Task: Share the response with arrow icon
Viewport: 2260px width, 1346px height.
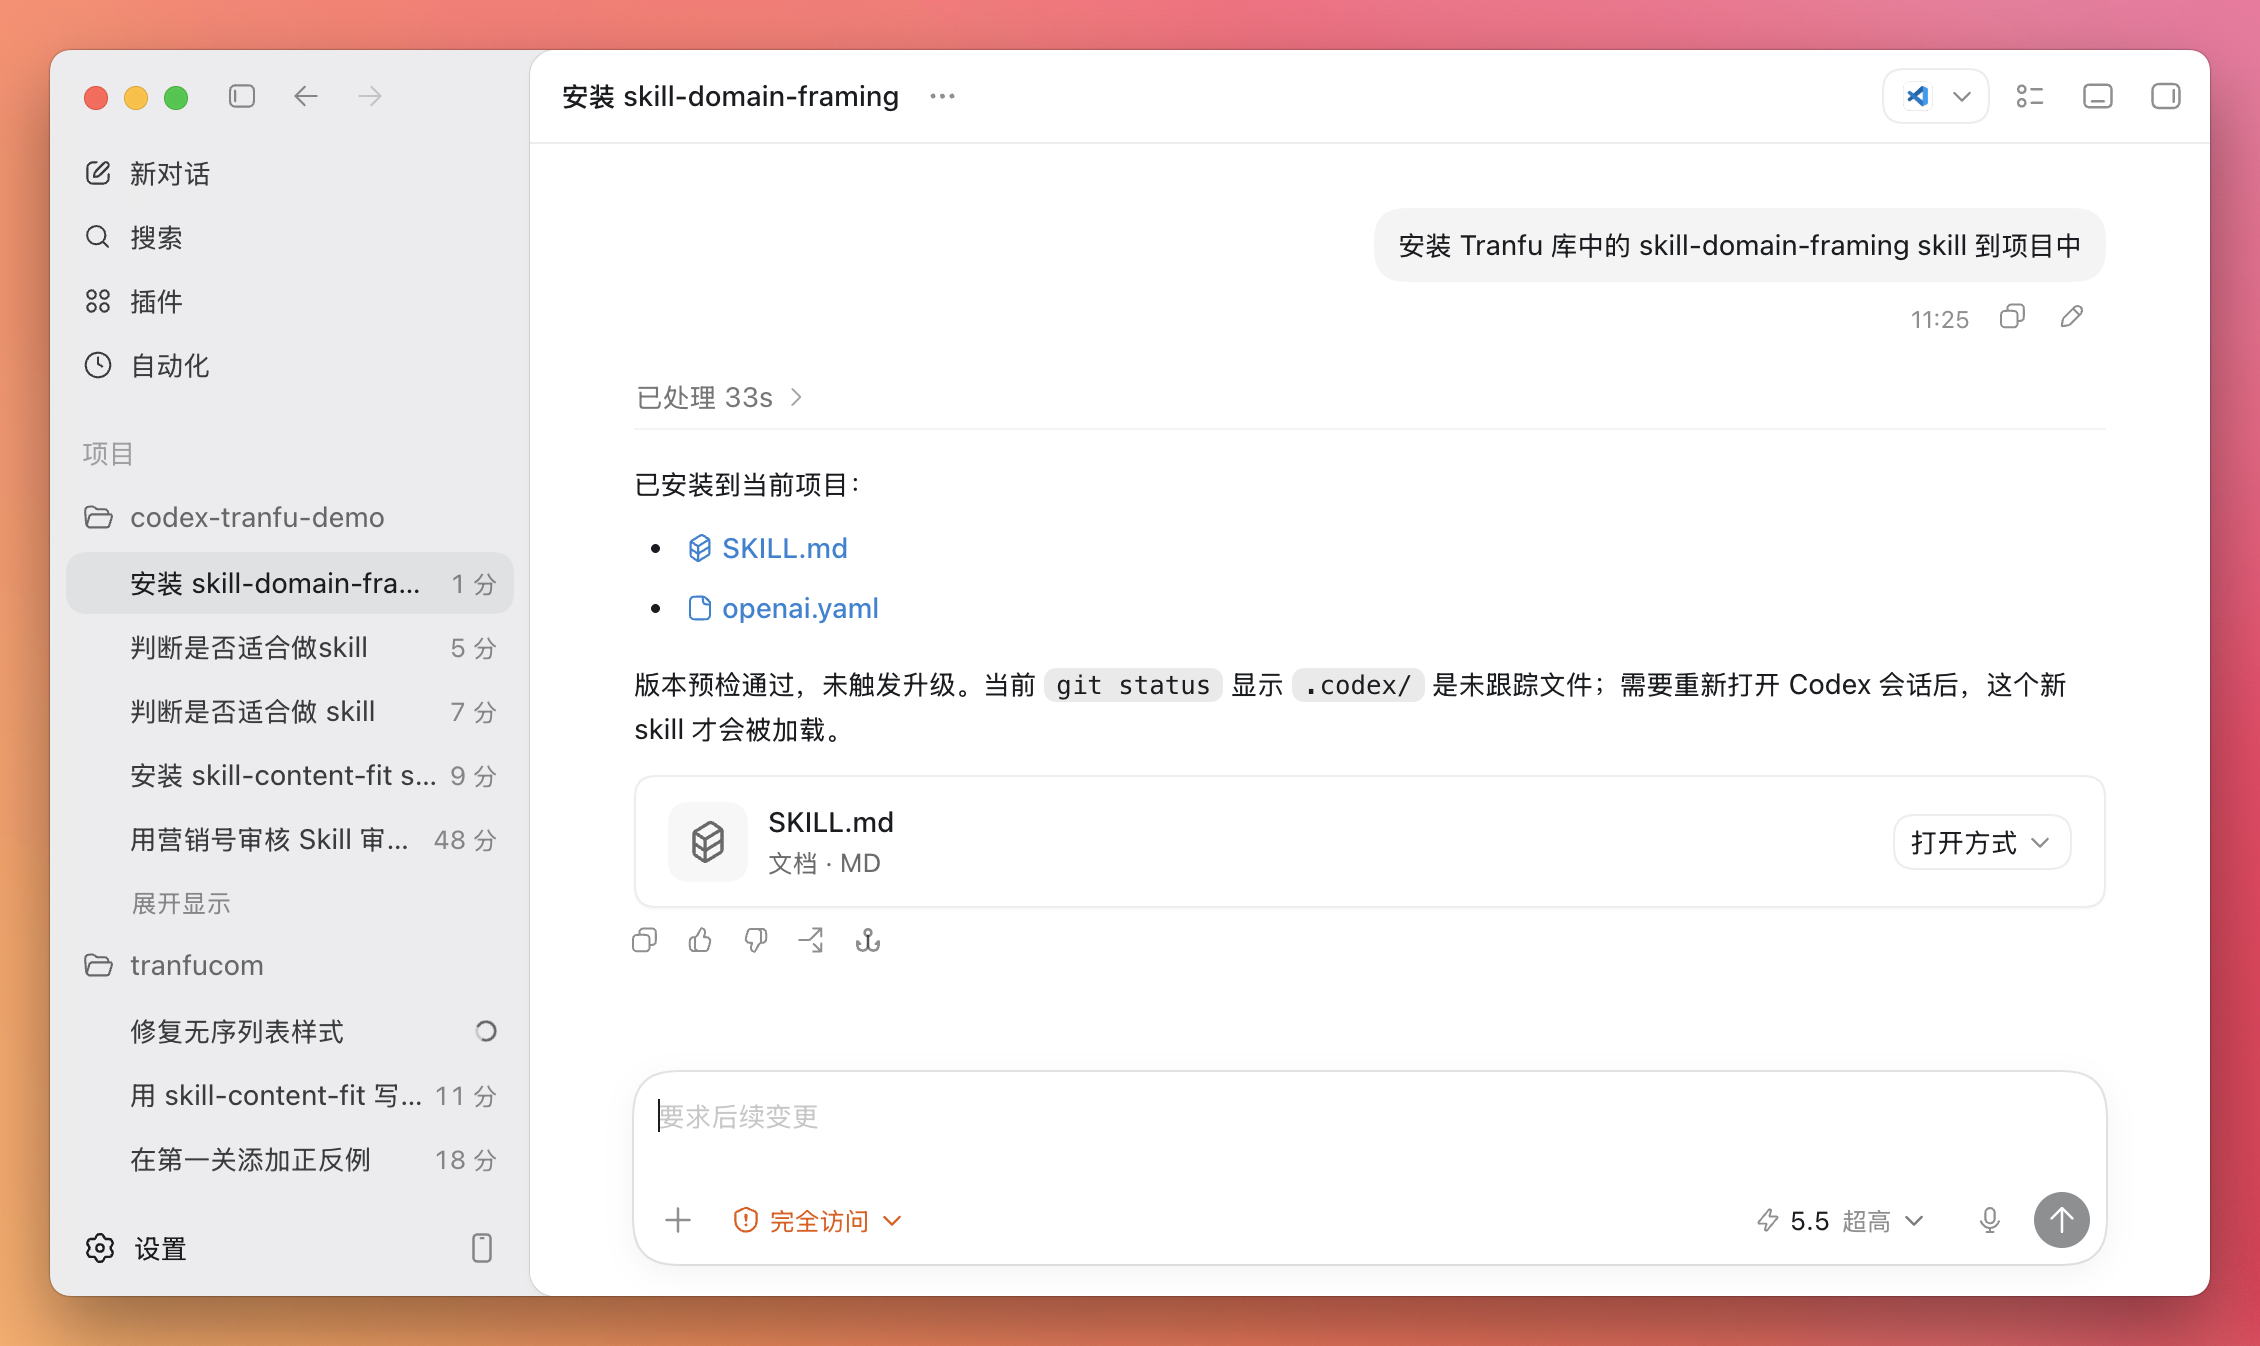Action: [811, 940]
